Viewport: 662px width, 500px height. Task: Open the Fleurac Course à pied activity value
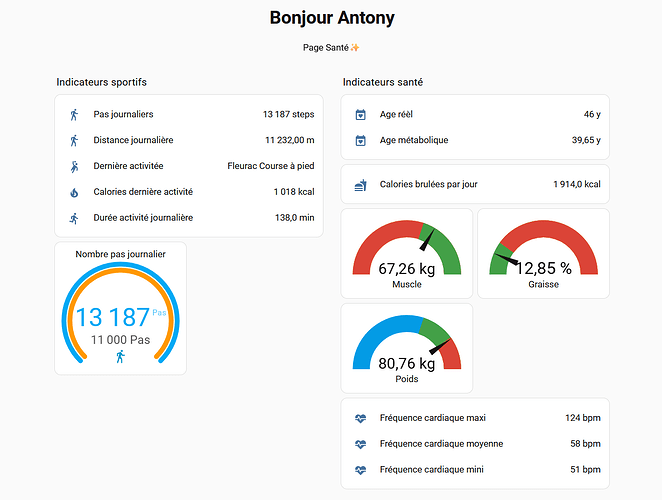(x=271, y=166)
